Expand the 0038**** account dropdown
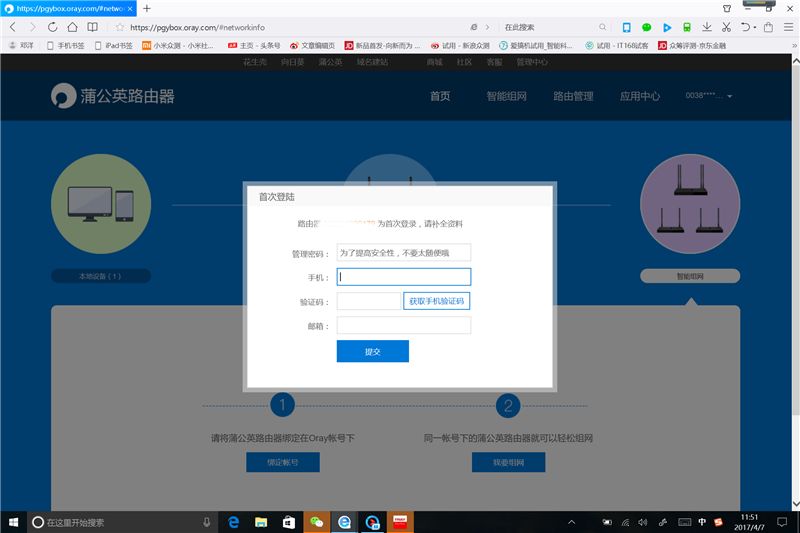Screen dimensions: 800x533 [709, 96]
